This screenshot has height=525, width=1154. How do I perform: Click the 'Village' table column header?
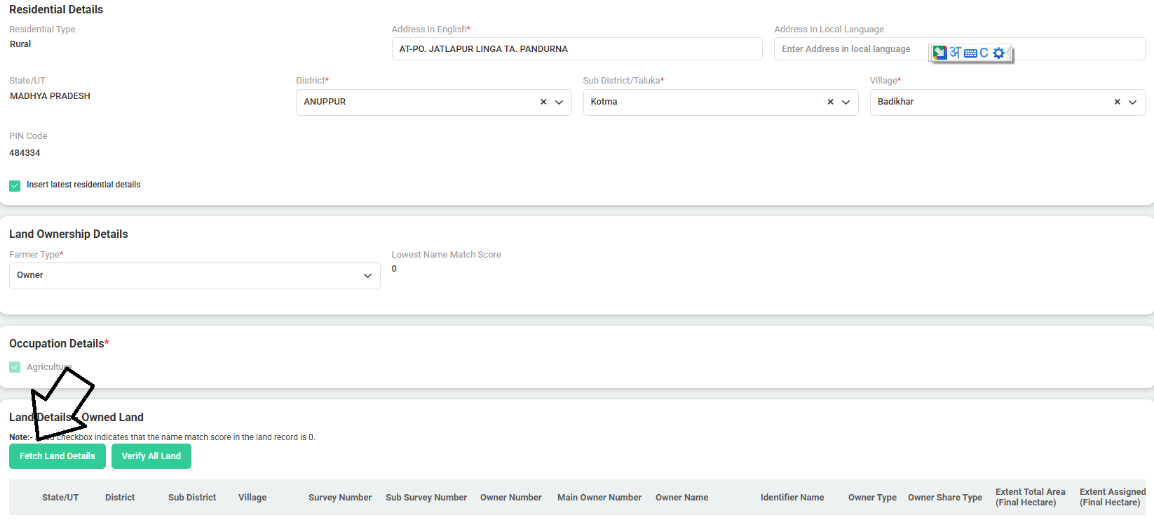[x=252, y=497]
